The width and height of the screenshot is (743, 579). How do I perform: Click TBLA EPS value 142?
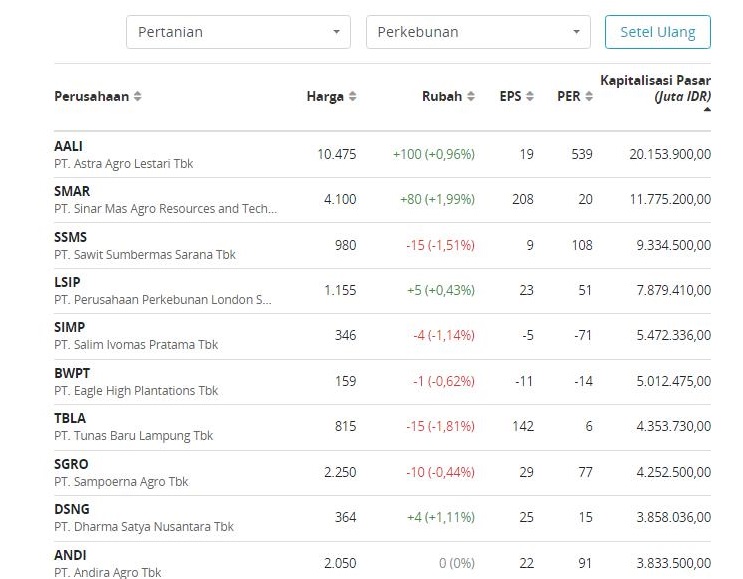click(x=523, y=426)
